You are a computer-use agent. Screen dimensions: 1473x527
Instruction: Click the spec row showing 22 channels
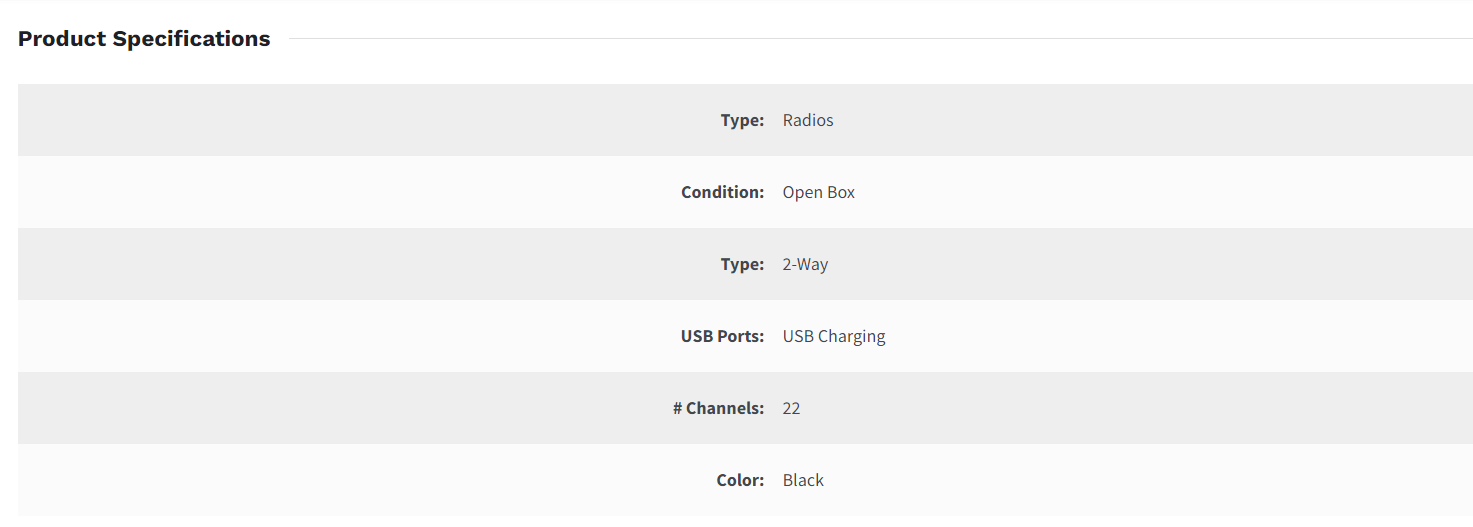pos(745,408)
